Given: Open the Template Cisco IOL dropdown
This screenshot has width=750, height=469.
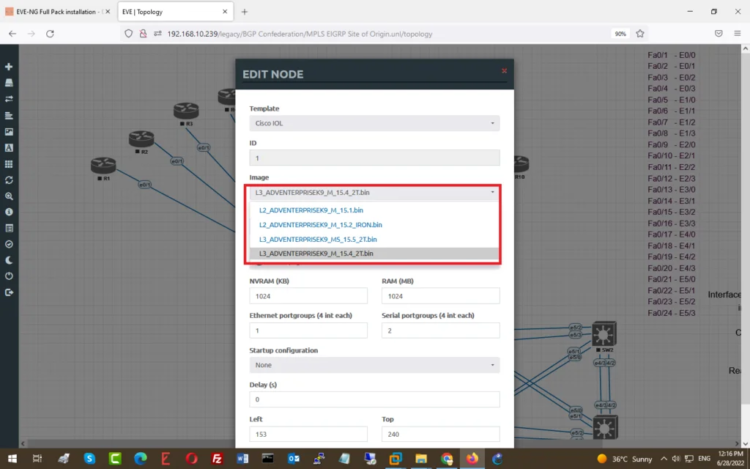Looking at the screenshot, I should 373,124.
